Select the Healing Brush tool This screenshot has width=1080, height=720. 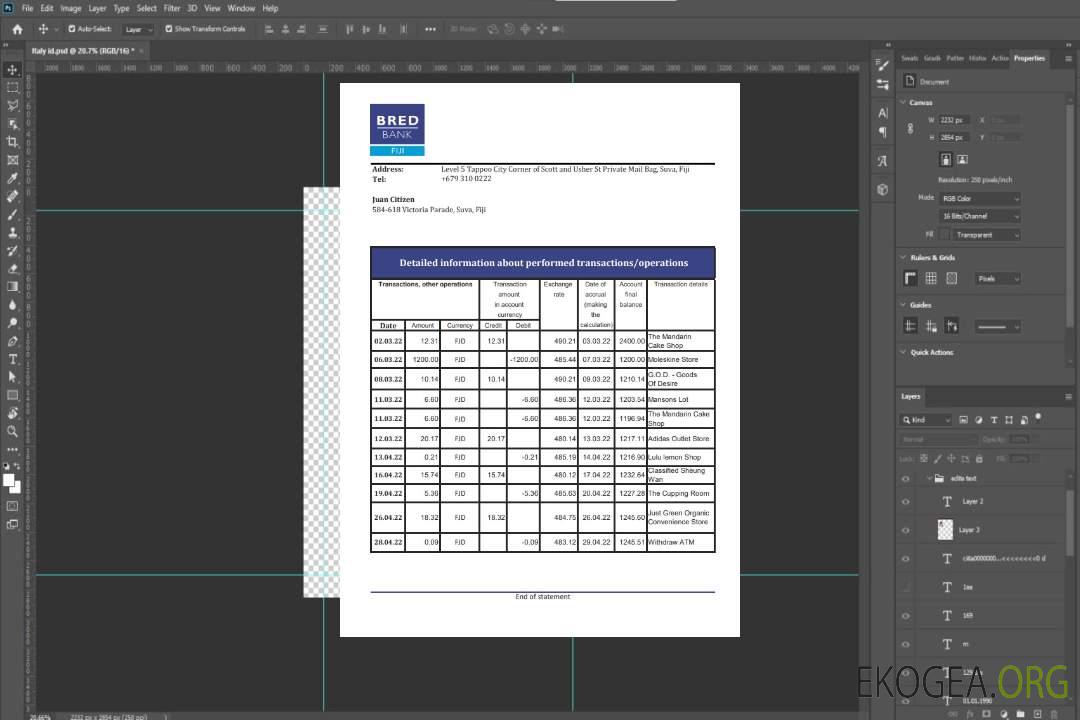point(12,196)
